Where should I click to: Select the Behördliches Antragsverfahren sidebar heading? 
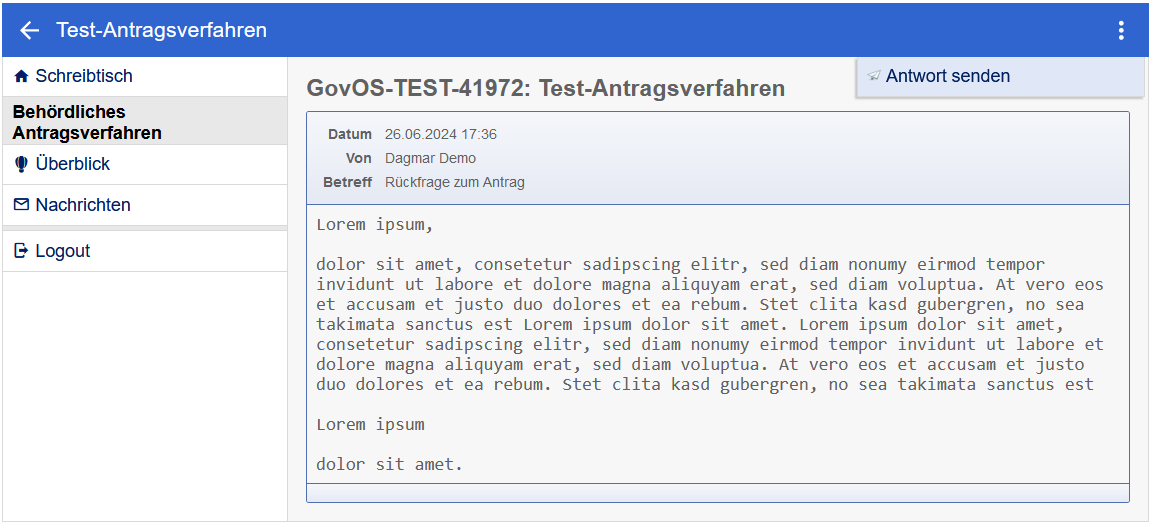tap(87, 122)
